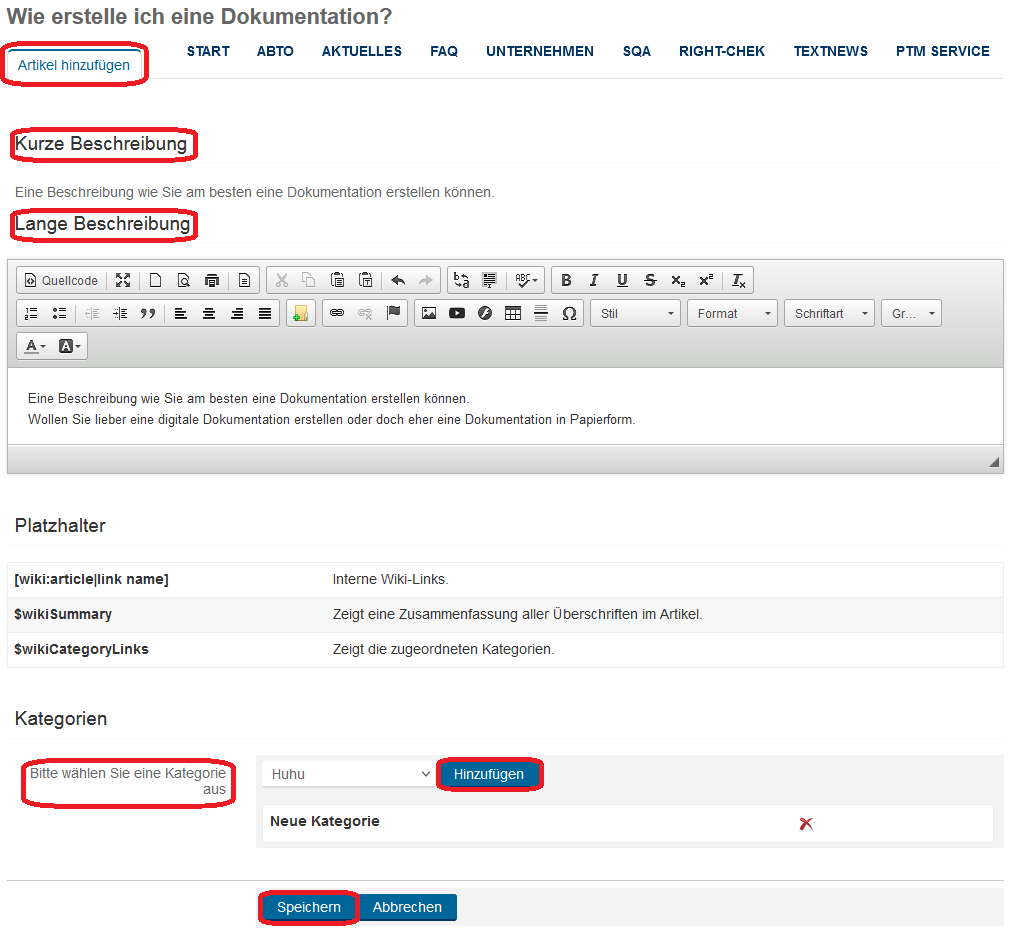The image size is (1014, 929).
Task: Remove Neue Kategorie with red X
Action: 806,823
